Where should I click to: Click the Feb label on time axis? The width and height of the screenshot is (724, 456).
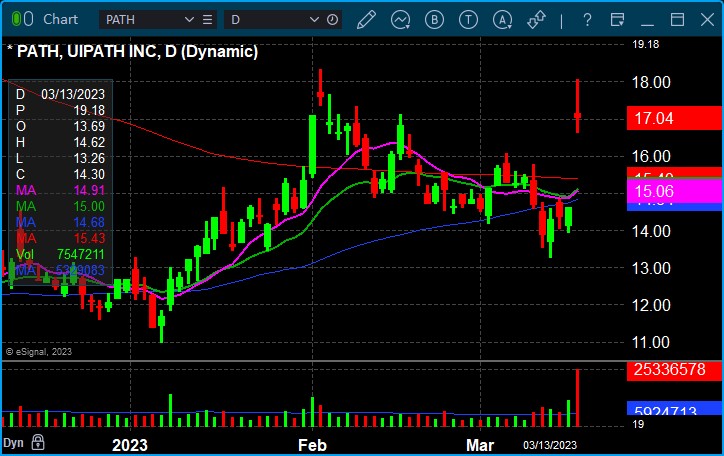click(312, 445)
